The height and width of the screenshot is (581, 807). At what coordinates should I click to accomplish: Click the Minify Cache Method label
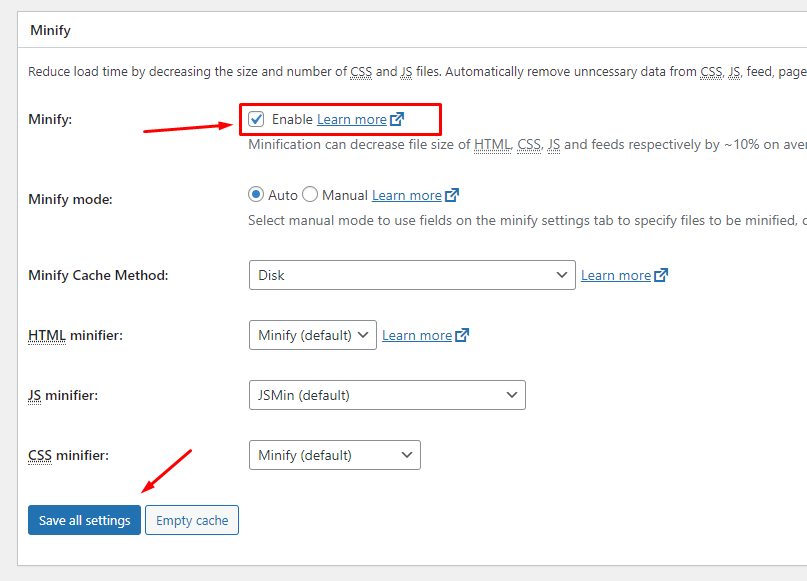pos(98,275)
